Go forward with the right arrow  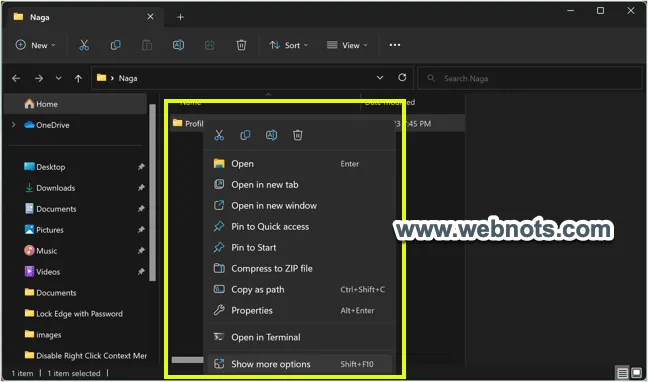tap(39, 78)
